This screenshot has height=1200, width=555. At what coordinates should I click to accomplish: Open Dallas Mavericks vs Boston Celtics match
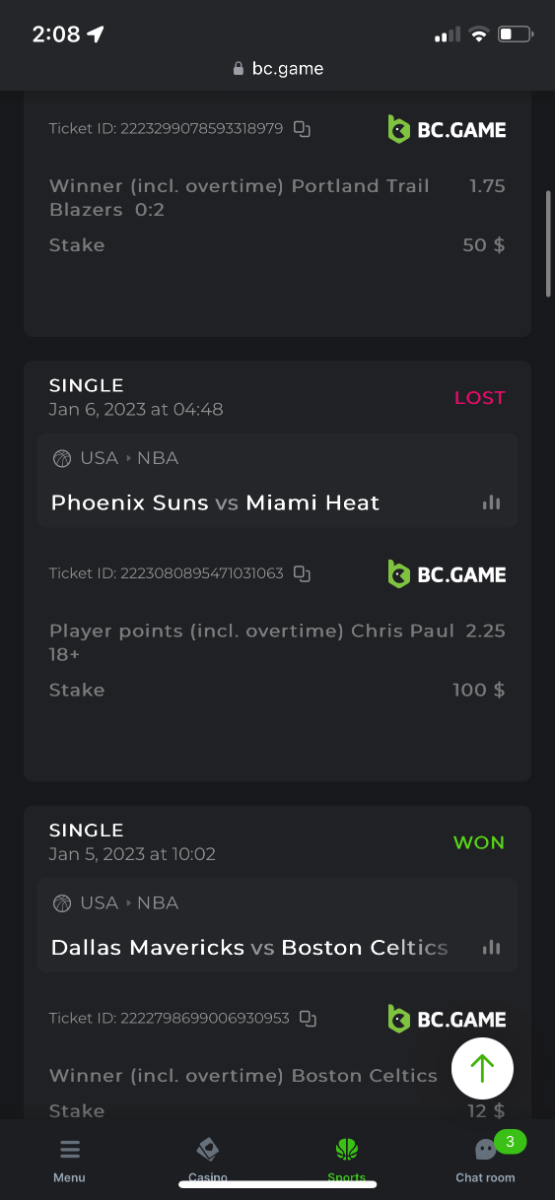coord(249,947)
